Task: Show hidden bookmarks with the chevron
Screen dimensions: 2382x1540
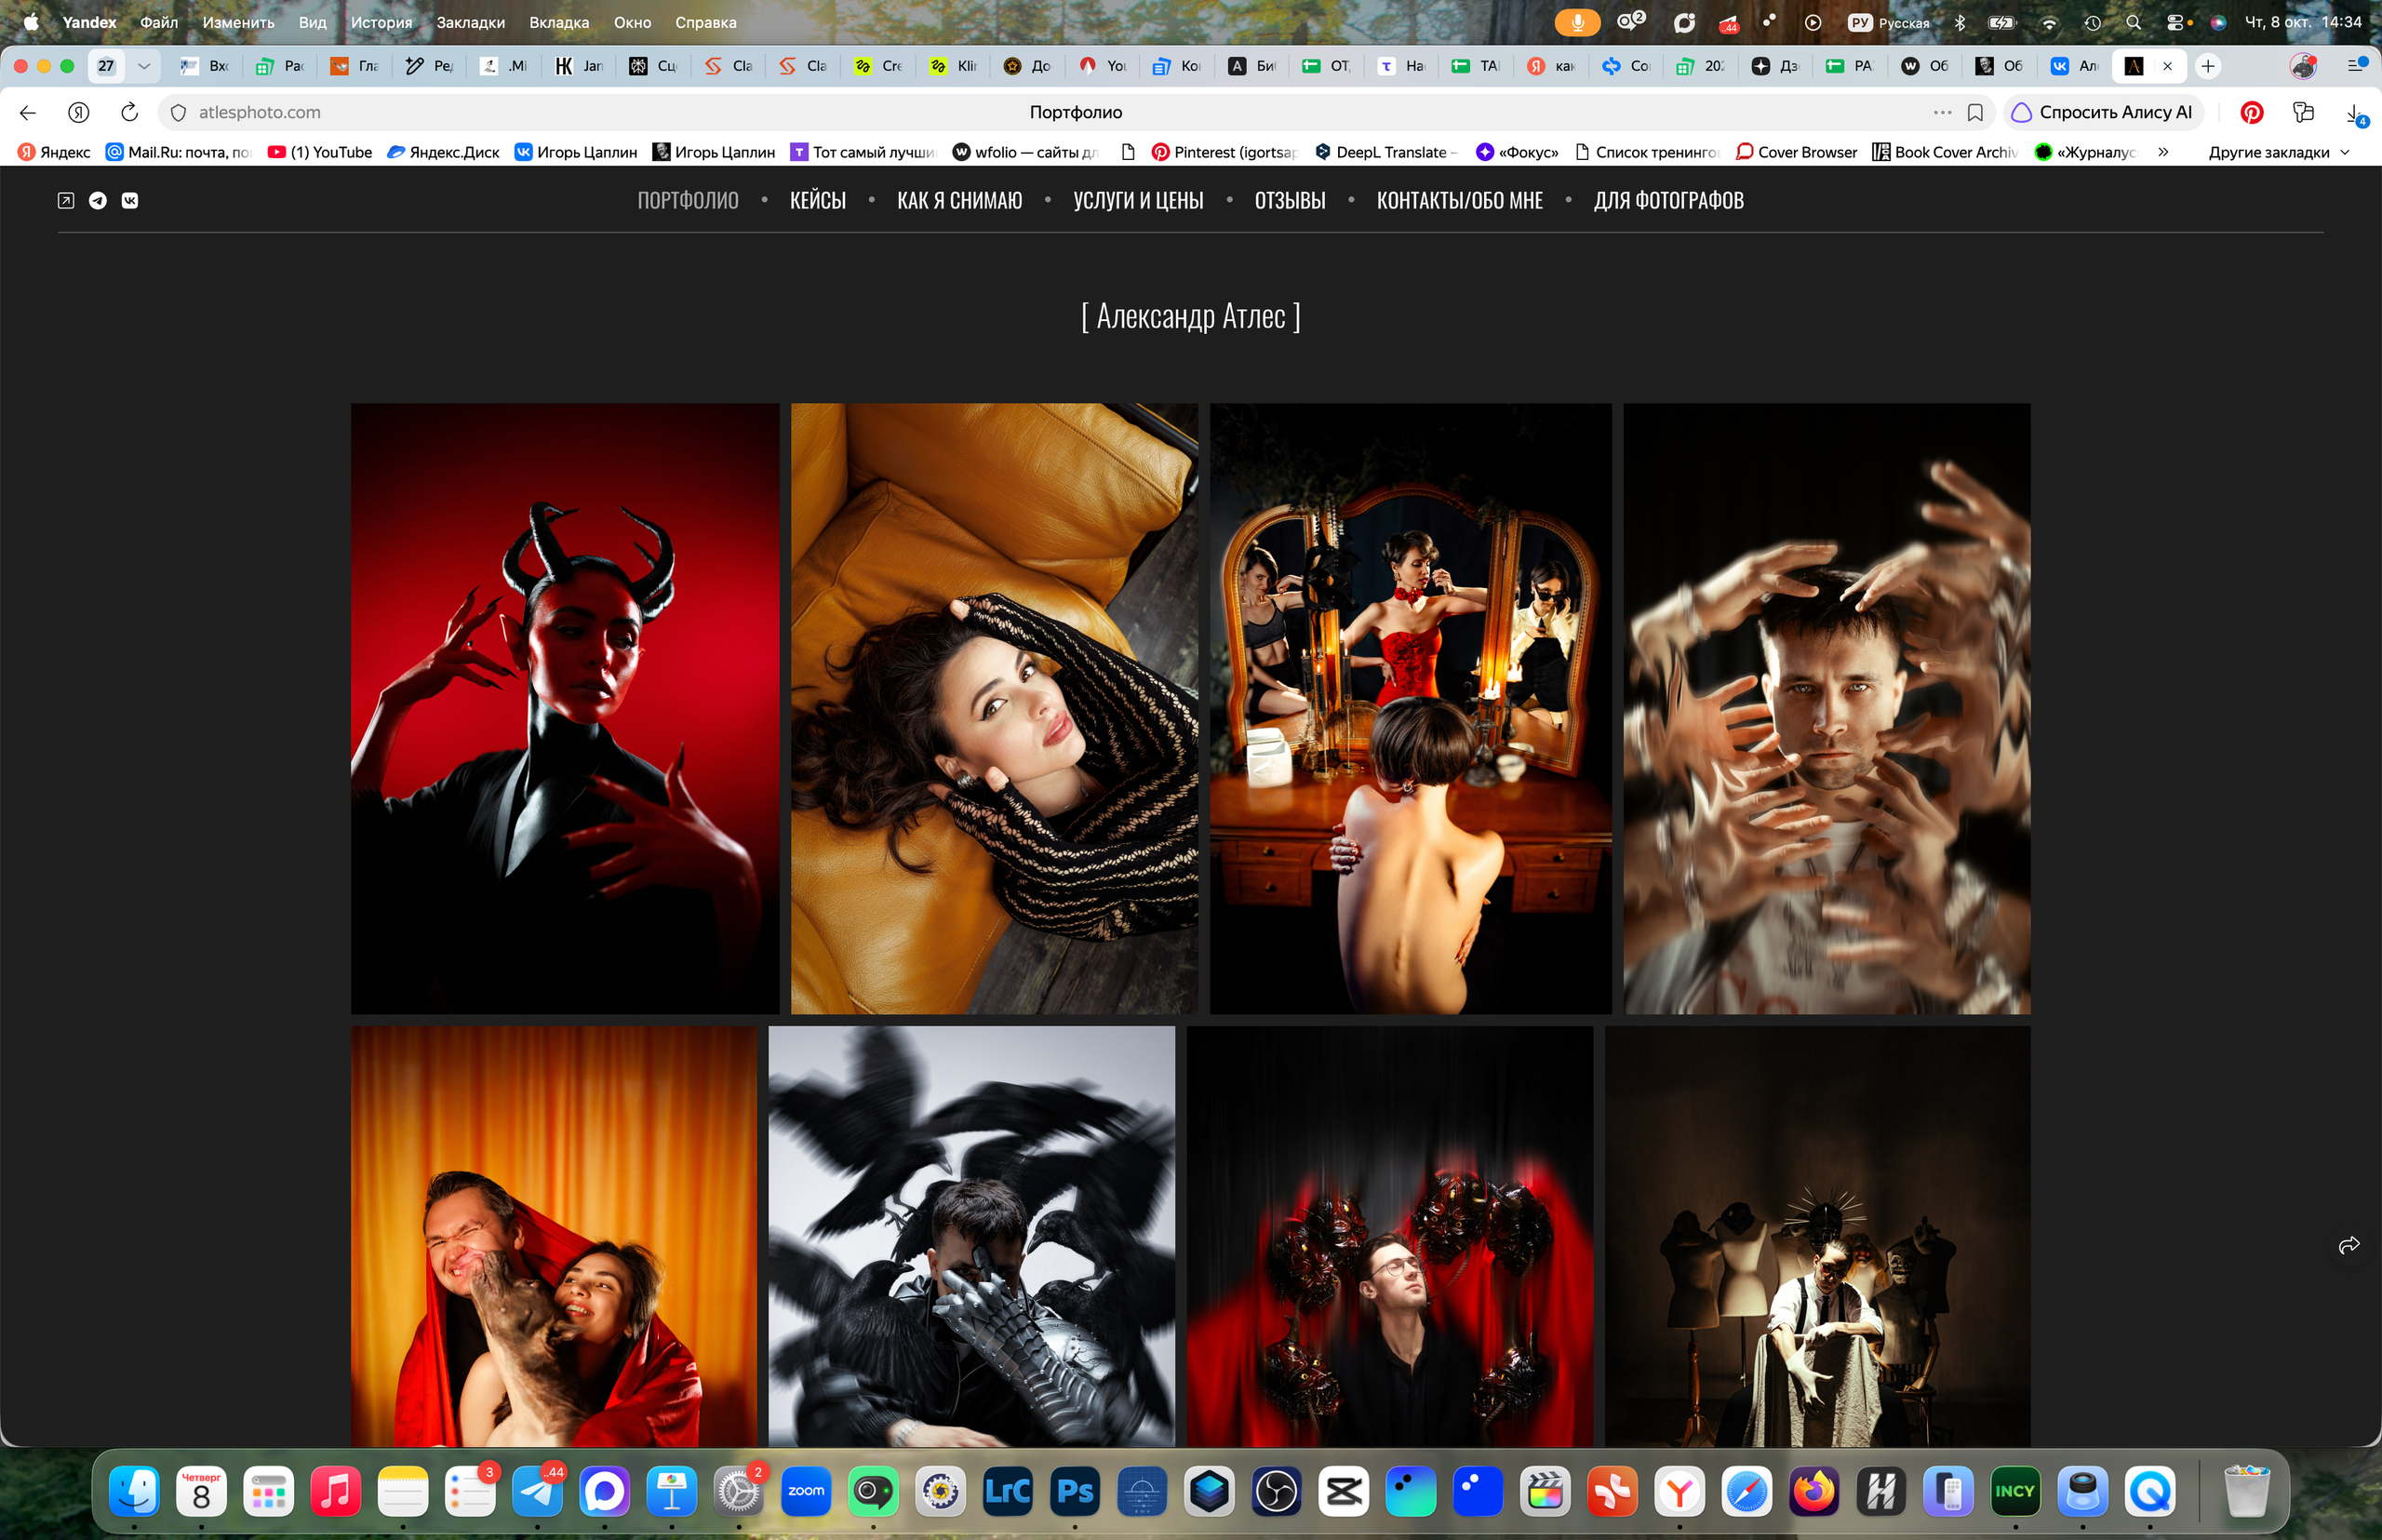Action: click(2163, 152)
